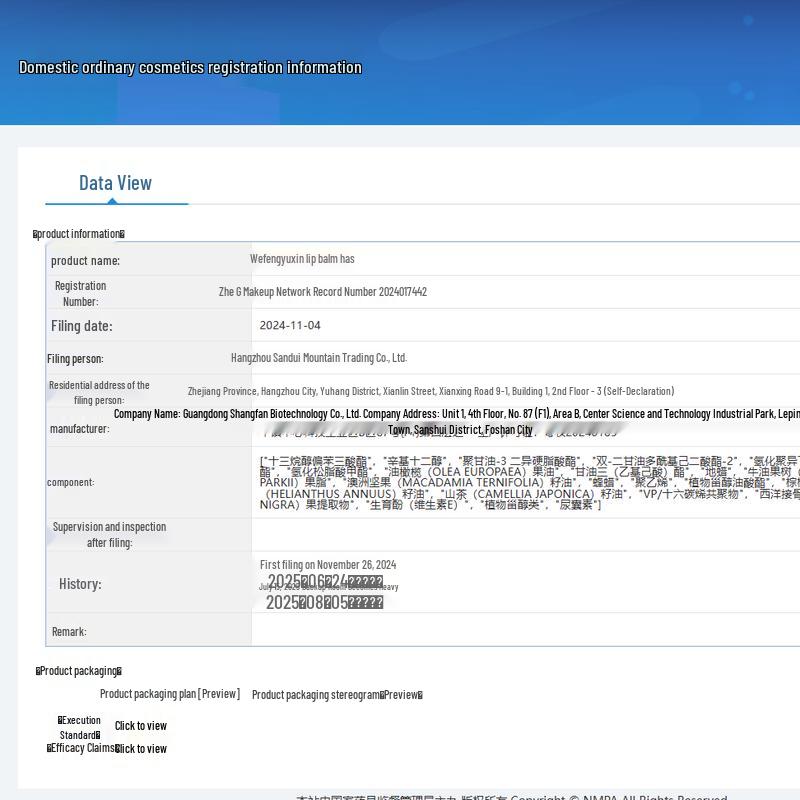Preview the product packaging stereogram
800x800 pixels.
pyautogui.click(x=337, y=695)
